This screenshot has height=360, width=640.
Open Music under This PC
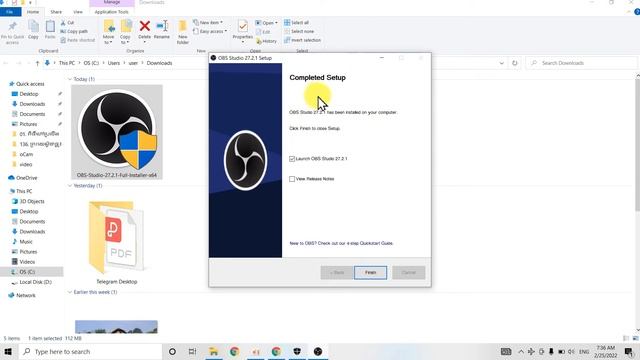(26, 242)
